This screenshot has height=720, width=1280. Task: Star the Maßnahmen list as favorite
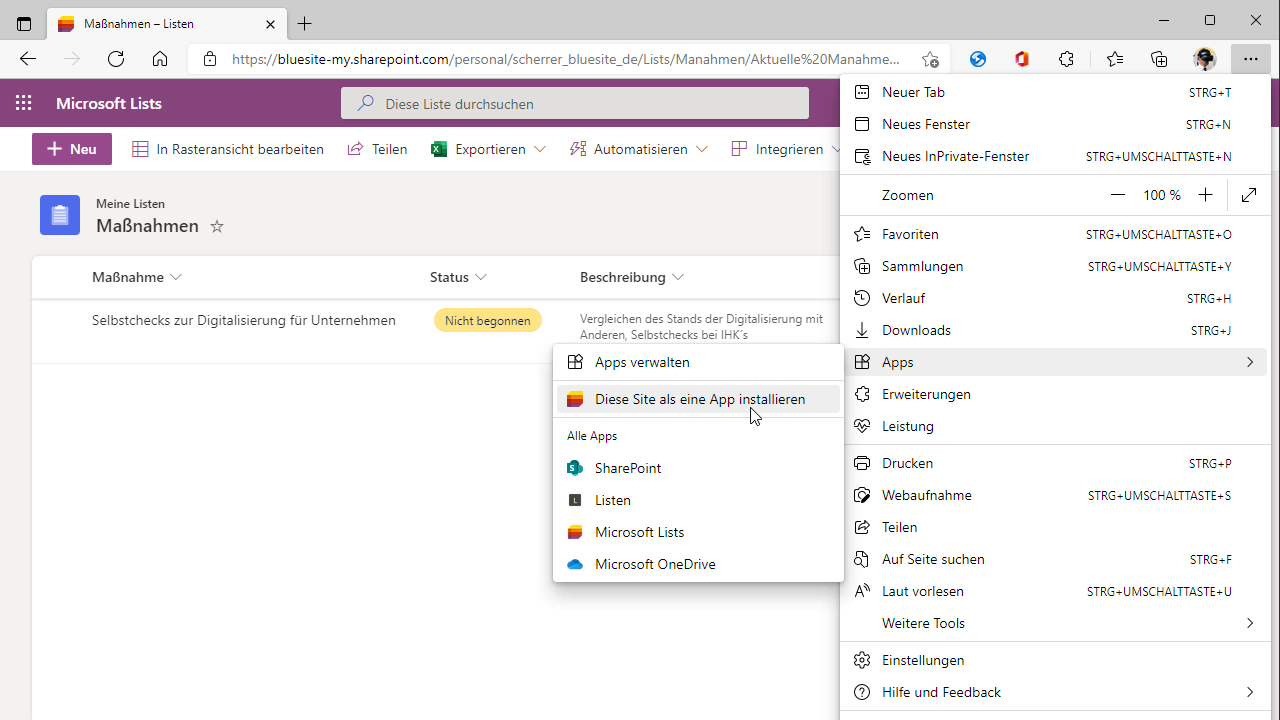coord(217,227)
